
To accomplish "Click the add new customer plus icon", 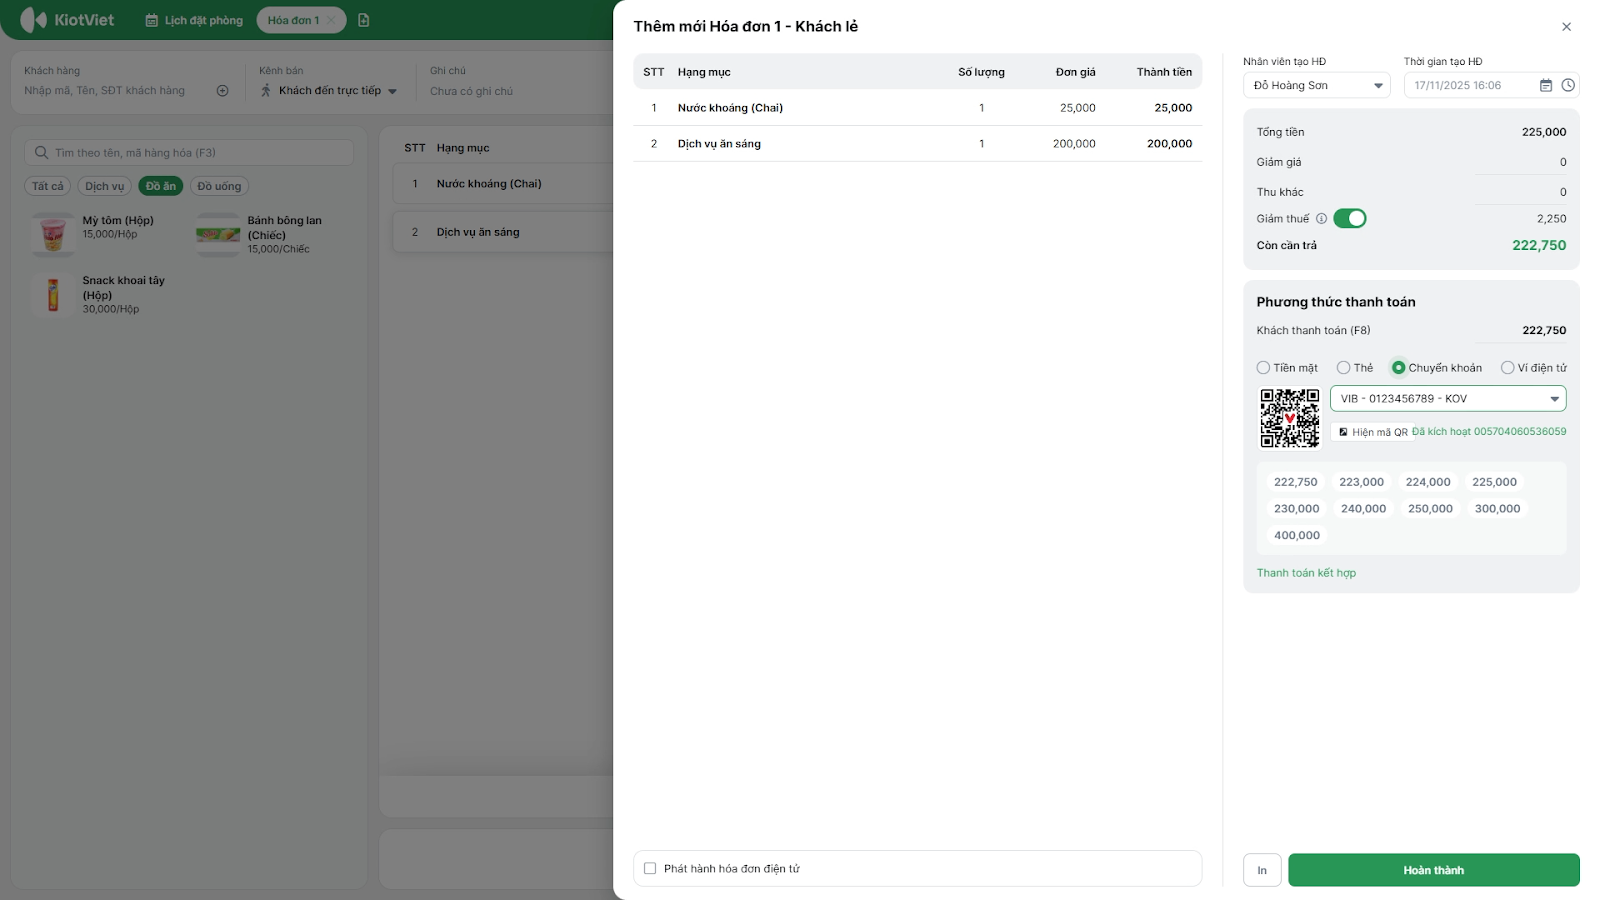I will [222, 91].
